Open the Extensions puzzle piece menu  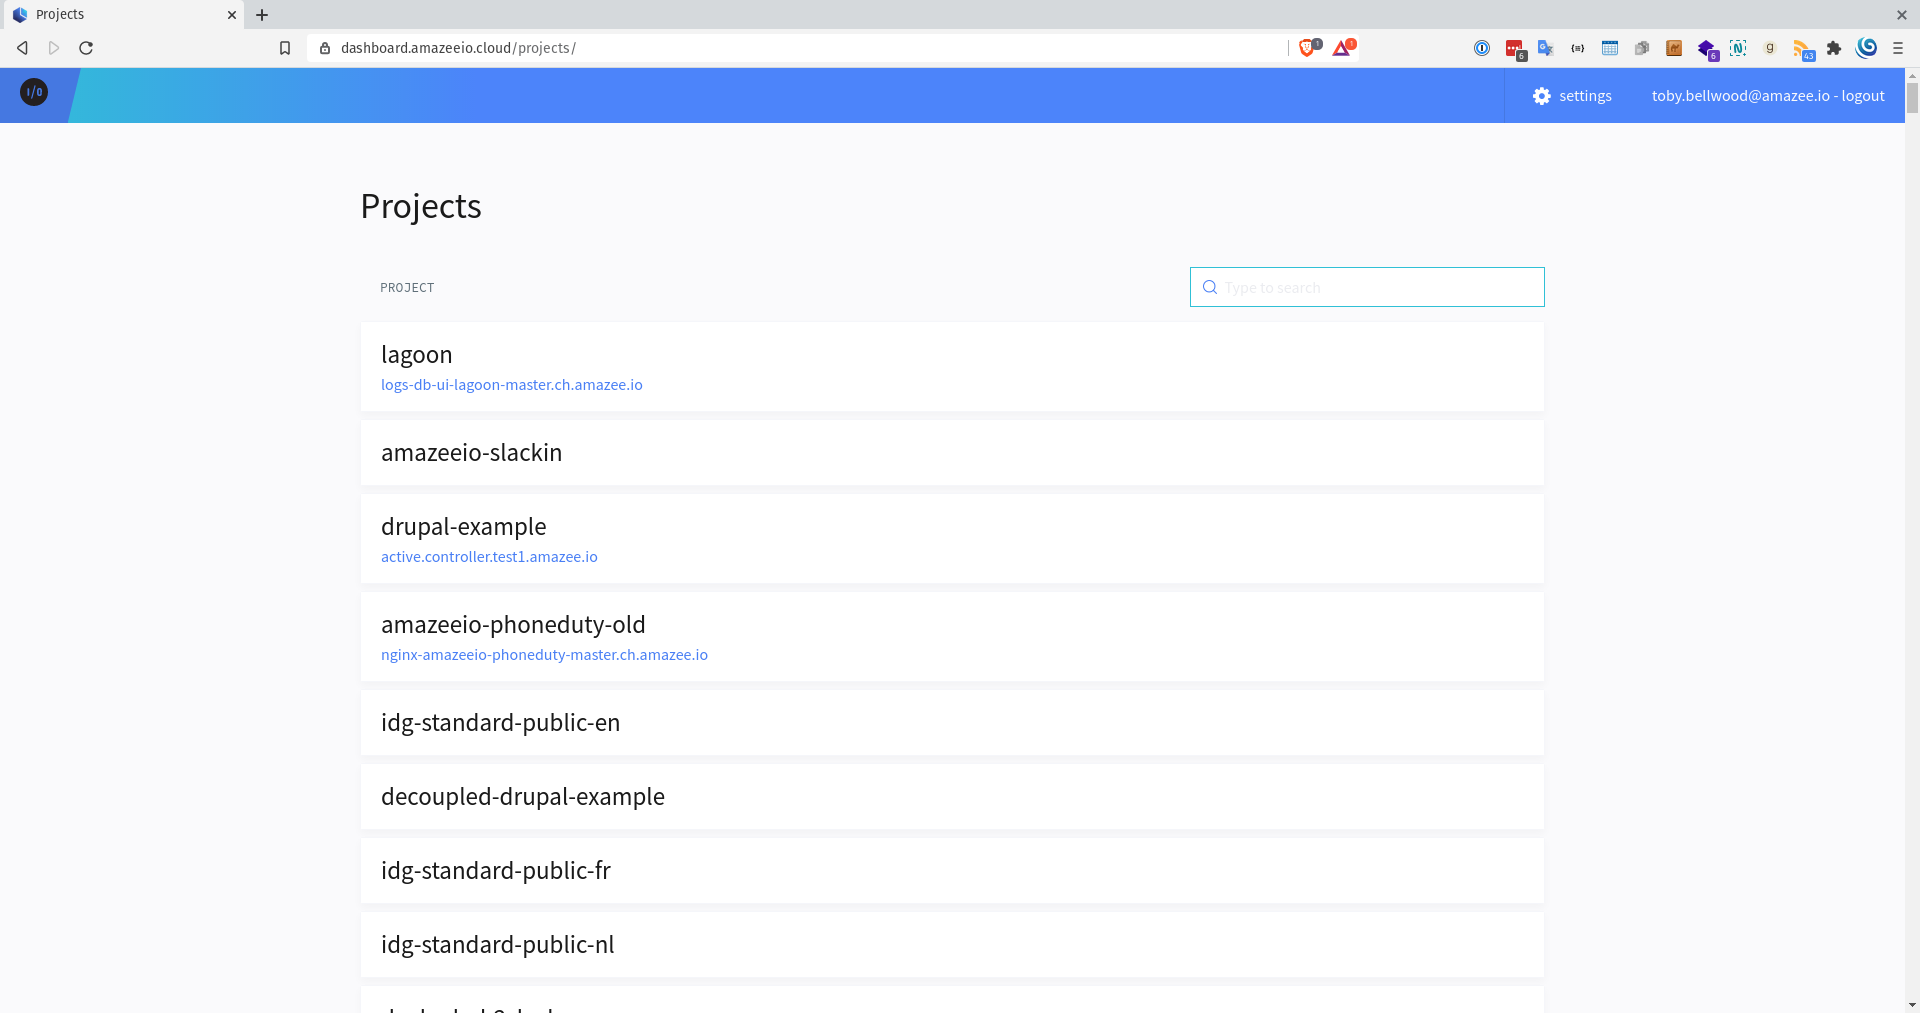(1834, 48)
